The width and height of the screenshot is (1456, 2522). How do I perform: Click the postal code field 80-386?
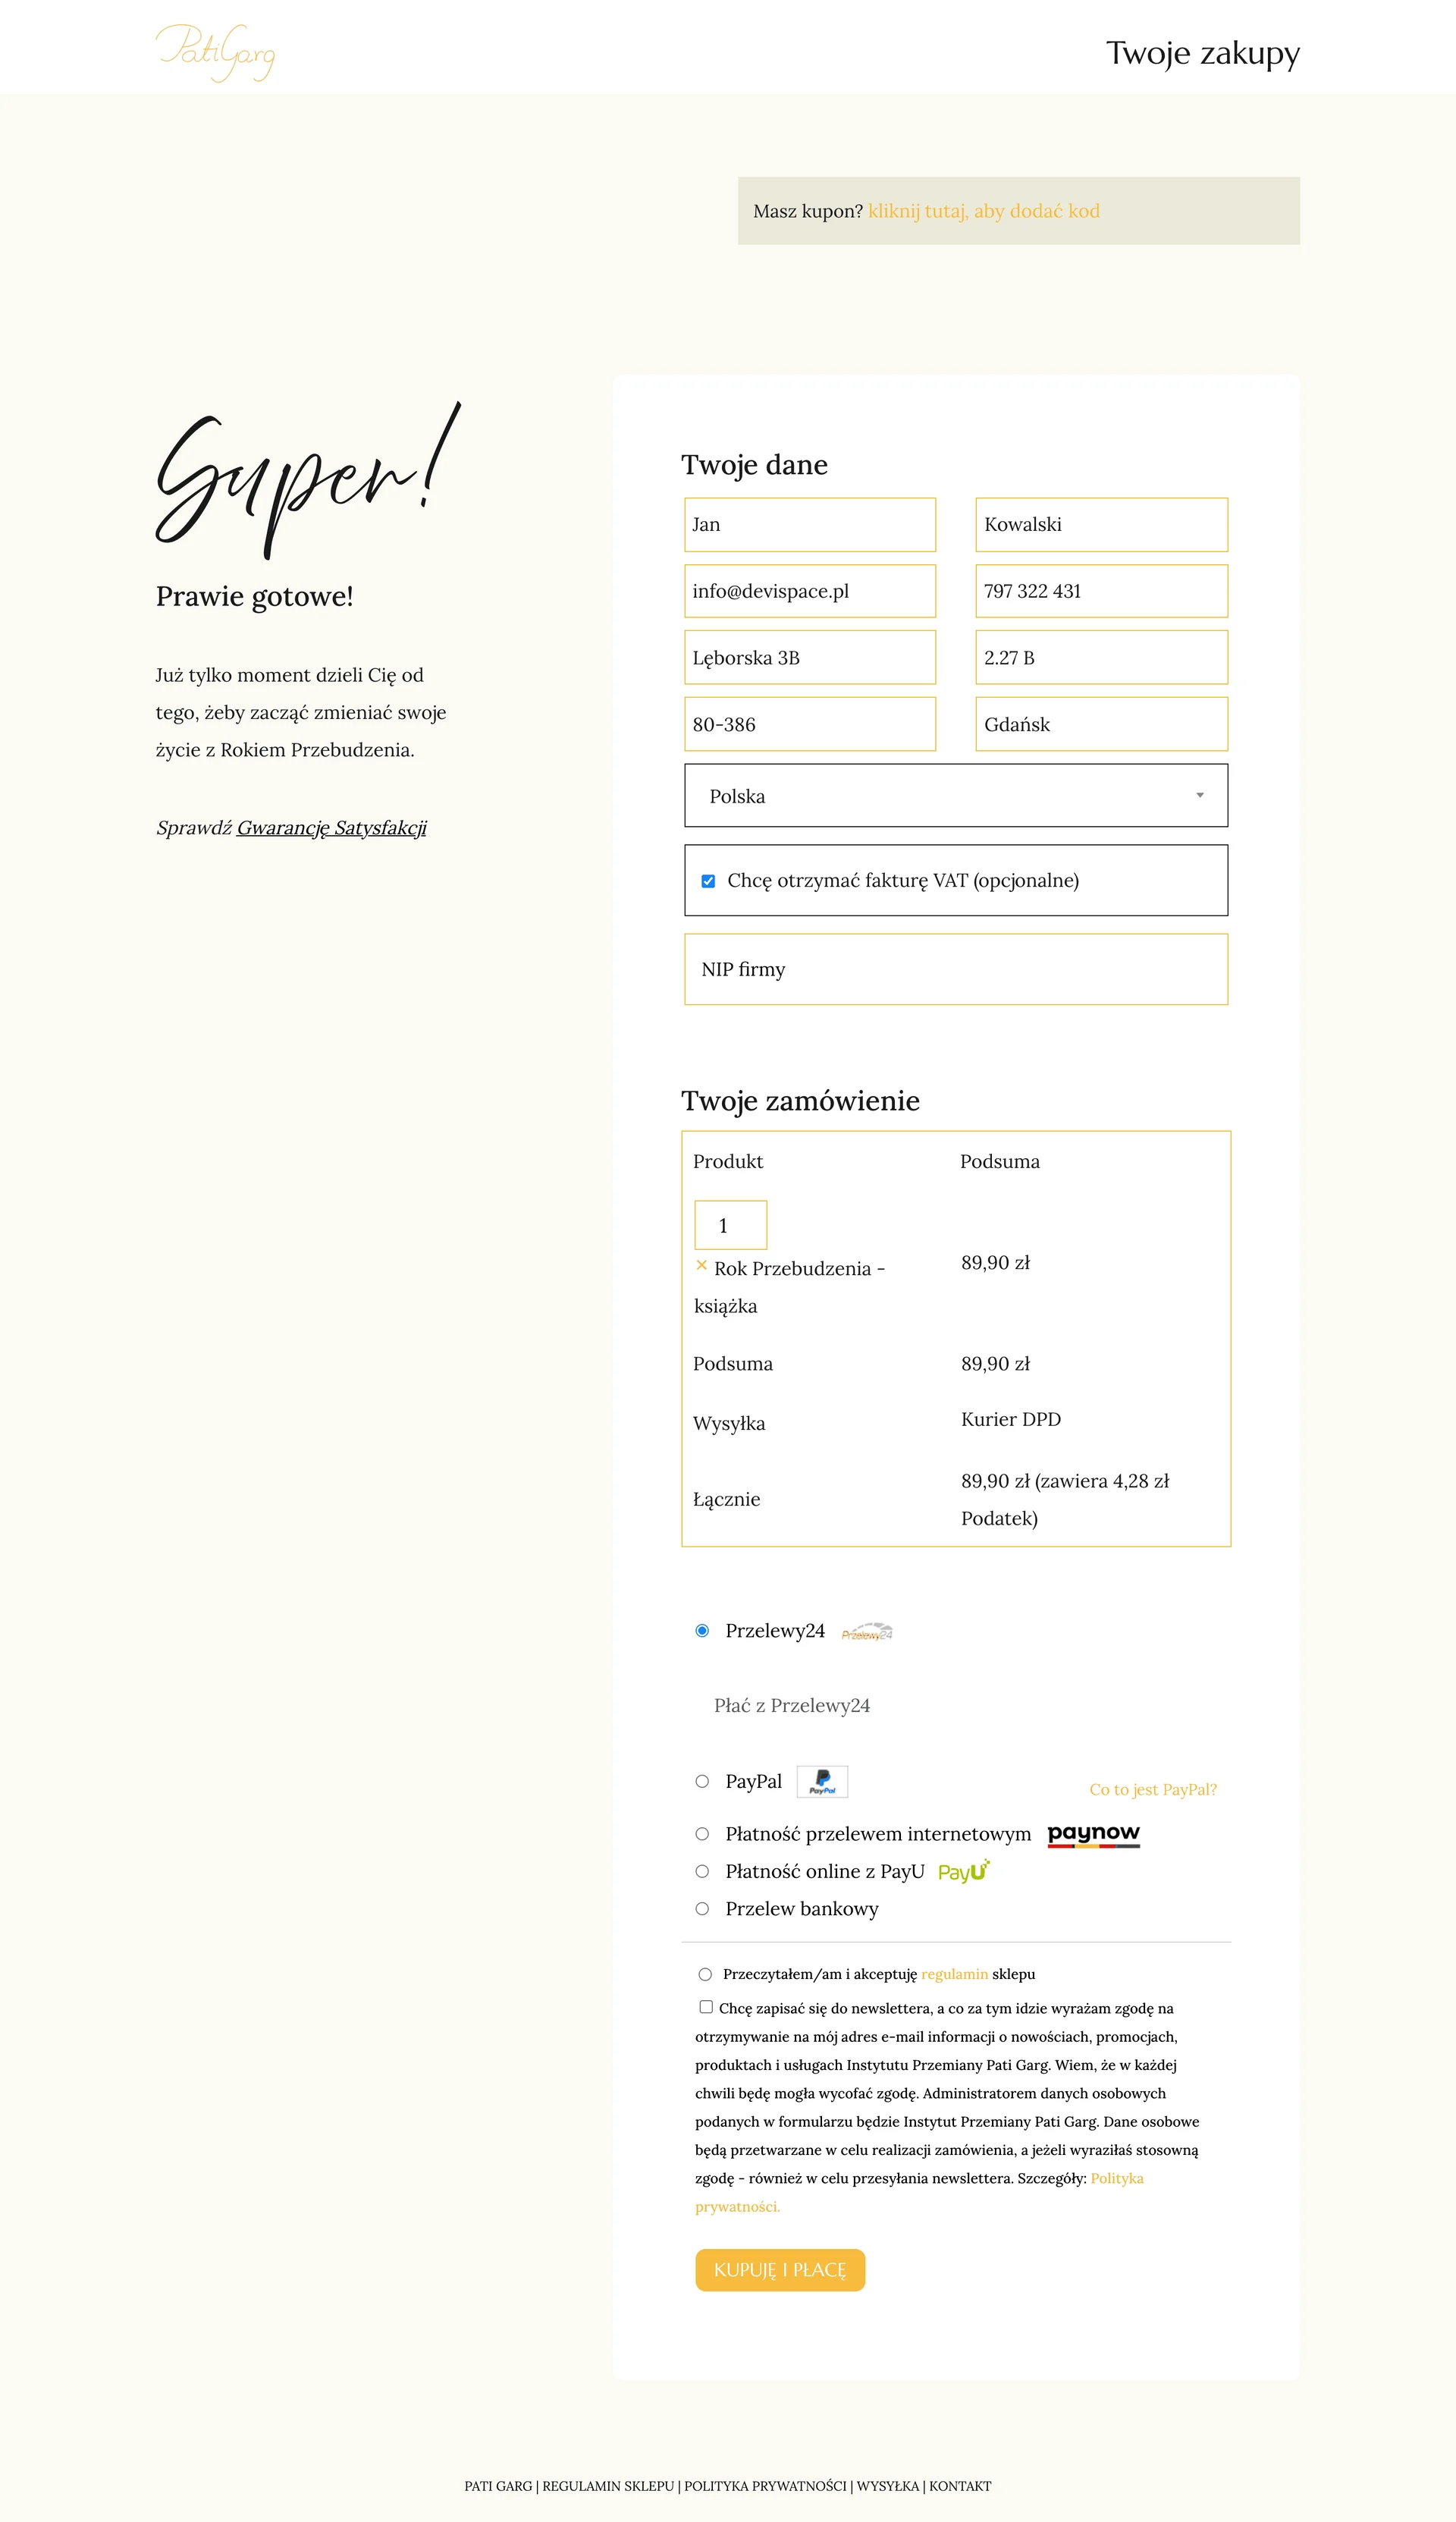point(810,724)
